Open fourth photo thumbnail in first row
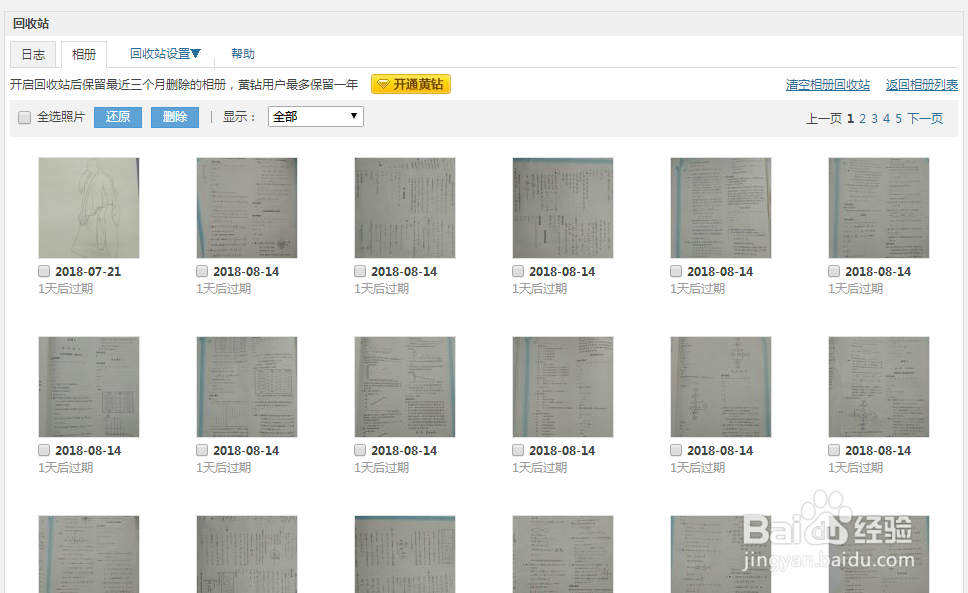 pyautogui.click(x=563, y=208)
